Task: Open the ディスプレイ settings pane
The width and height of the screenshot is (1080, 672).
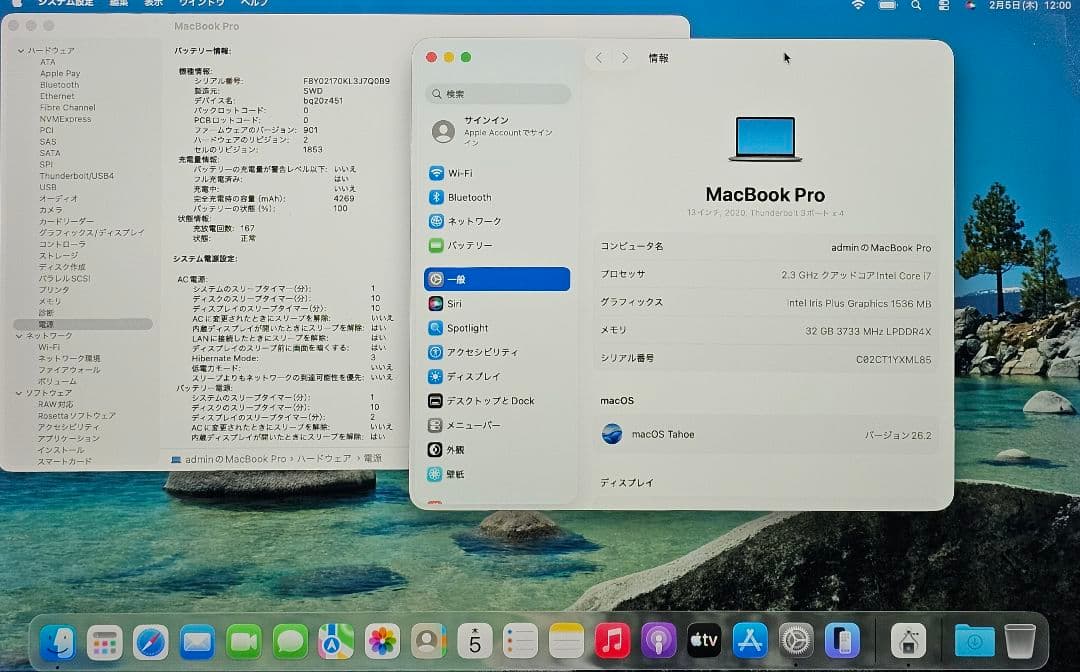Action: click(x=472, y=376)
